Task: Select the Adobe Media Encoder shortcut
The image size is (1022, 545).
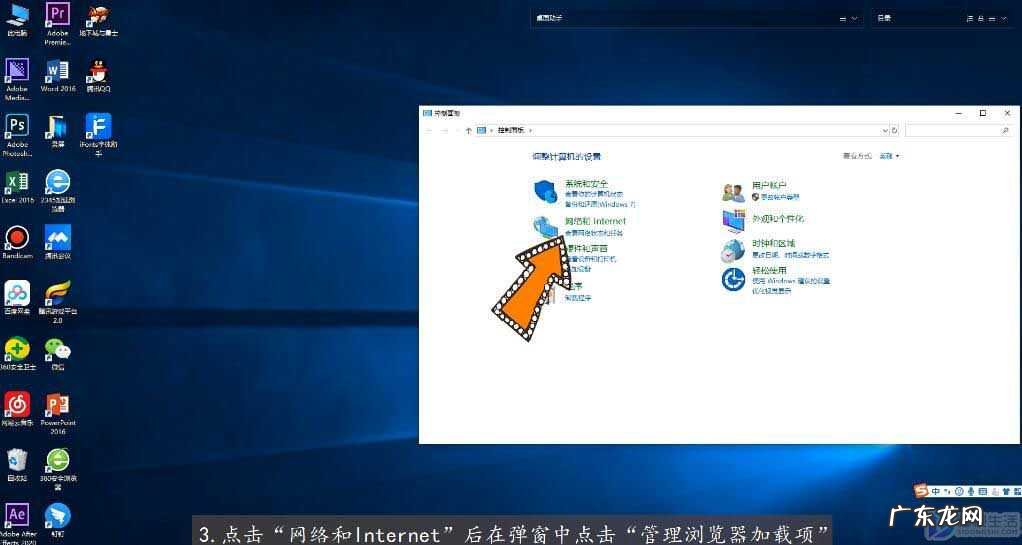Action: (x=17, y=80)
